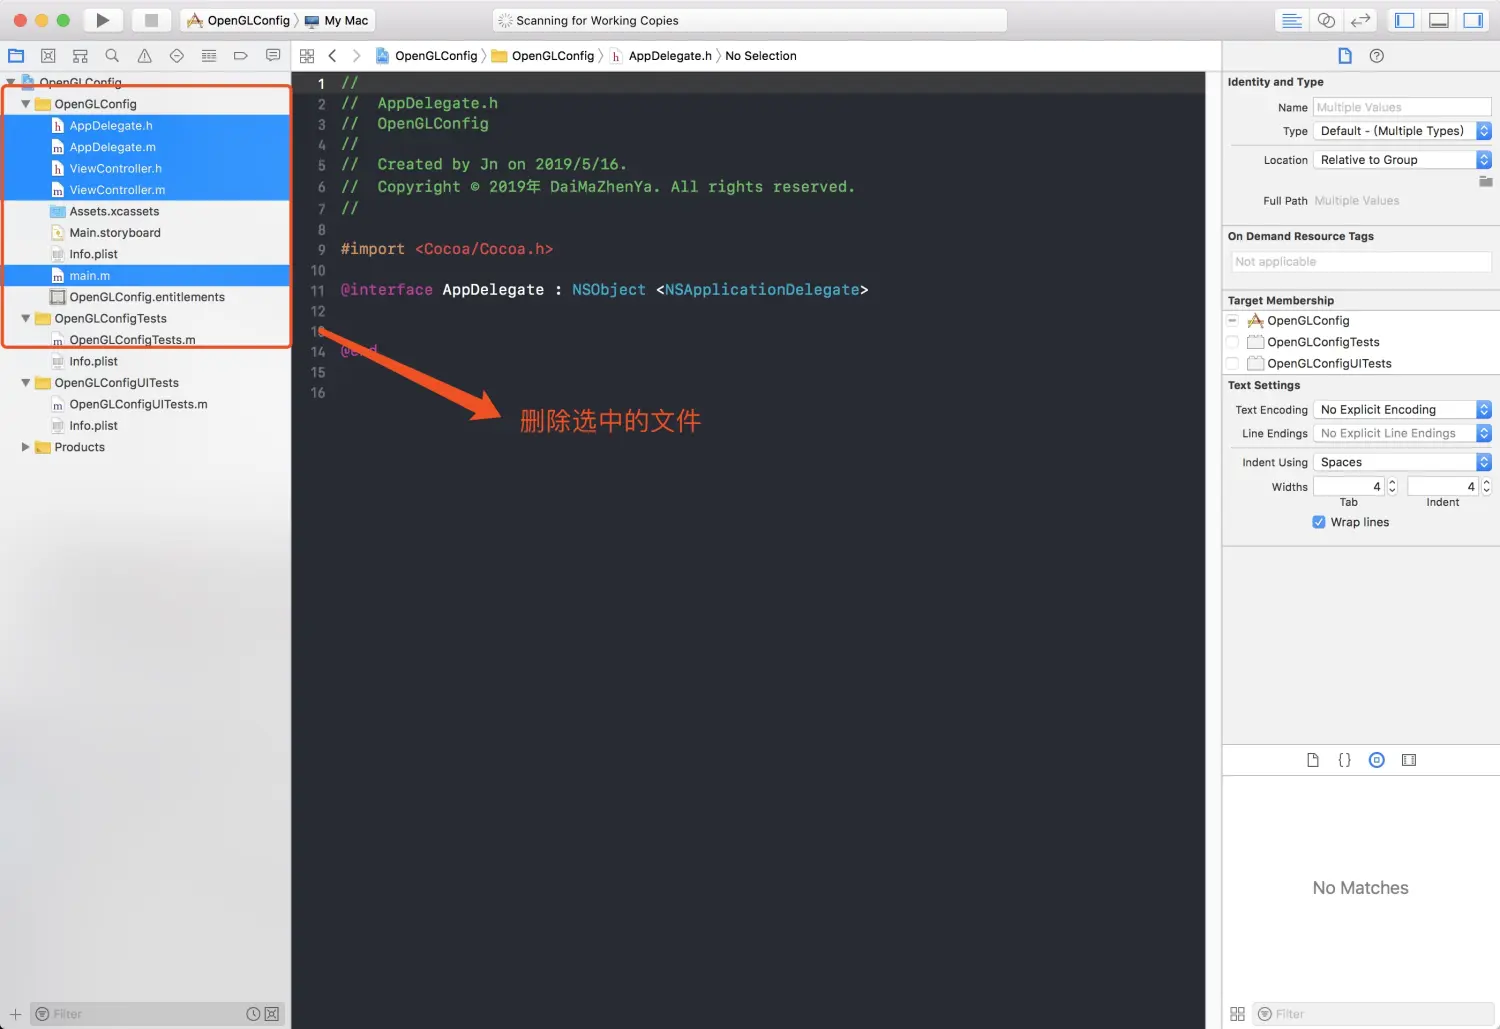Toggle the Inspectors panel visibility
1500x1029 pixels.
tap(1473, 20)
